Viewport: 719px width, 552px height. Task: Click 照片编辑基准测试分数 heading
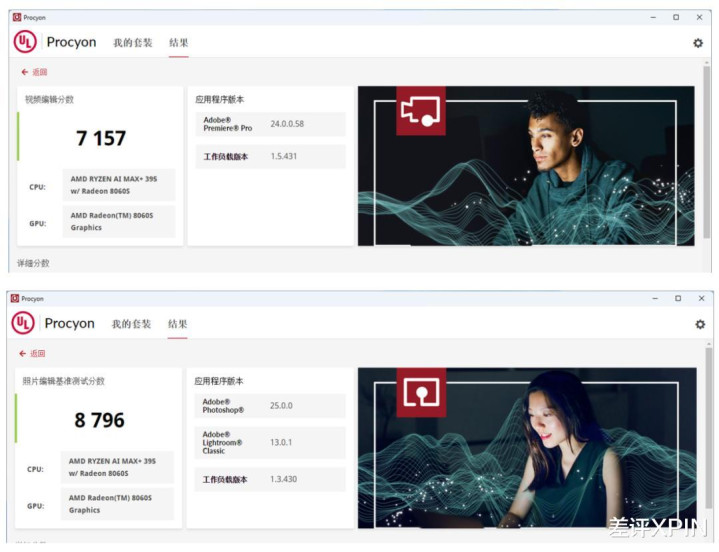coord(63,381)
